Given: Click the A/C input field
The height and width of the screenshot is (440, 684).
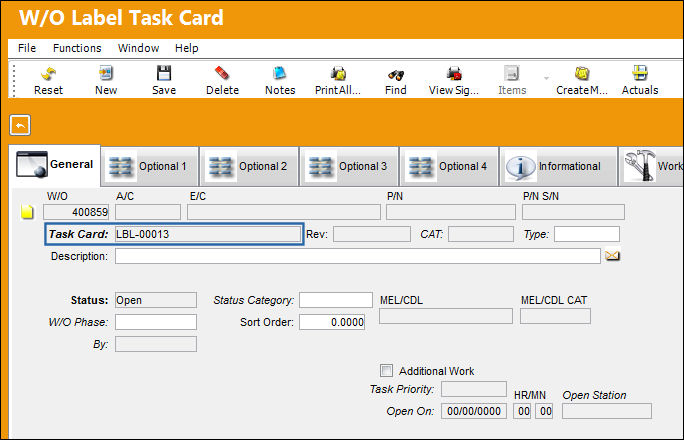Looking at the screenshot, I should pos(148,212).
